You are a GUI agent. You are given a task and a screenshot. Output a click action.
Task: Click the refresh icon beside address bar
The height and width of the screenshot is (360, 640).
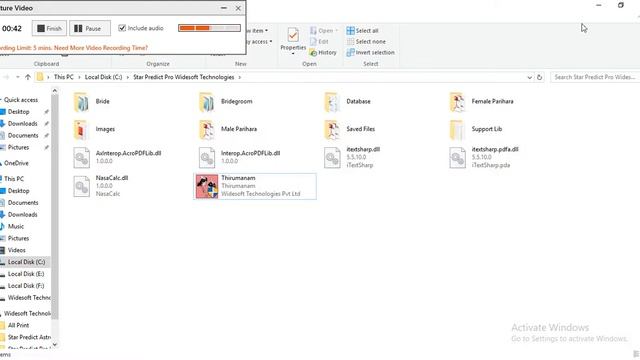pos(539,77)
